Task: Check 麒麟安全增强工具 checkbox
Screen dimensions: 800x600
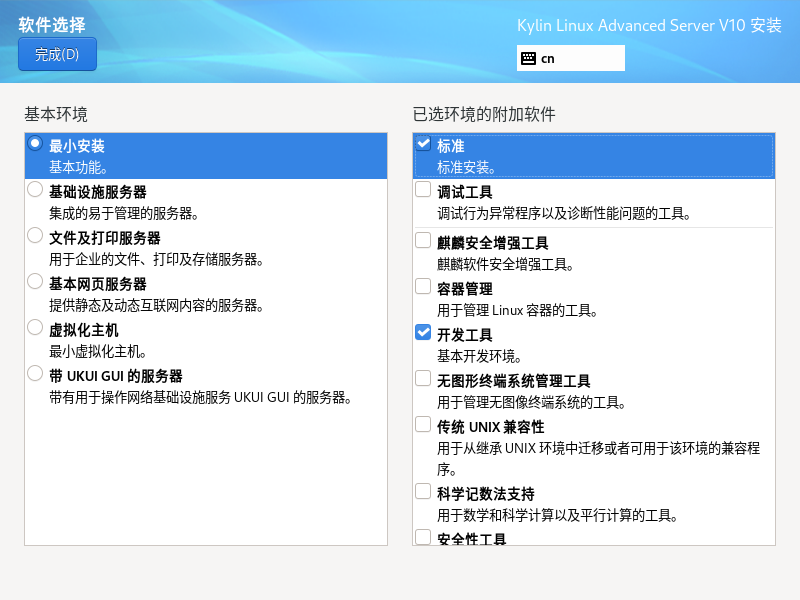Action: click(x=423, y=241)
